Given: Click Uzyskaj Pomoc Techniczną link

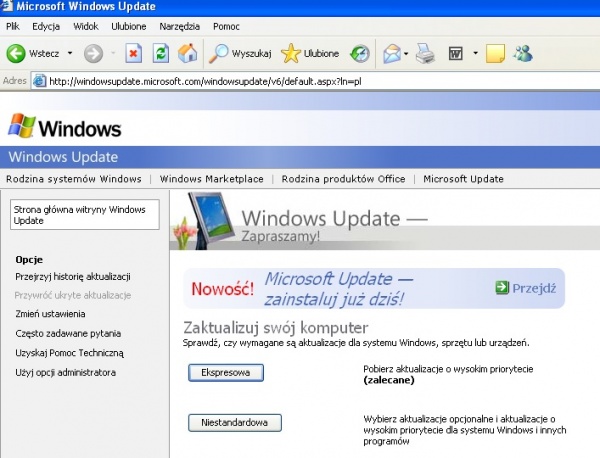Looking at the screenshot, I should 69,353.
